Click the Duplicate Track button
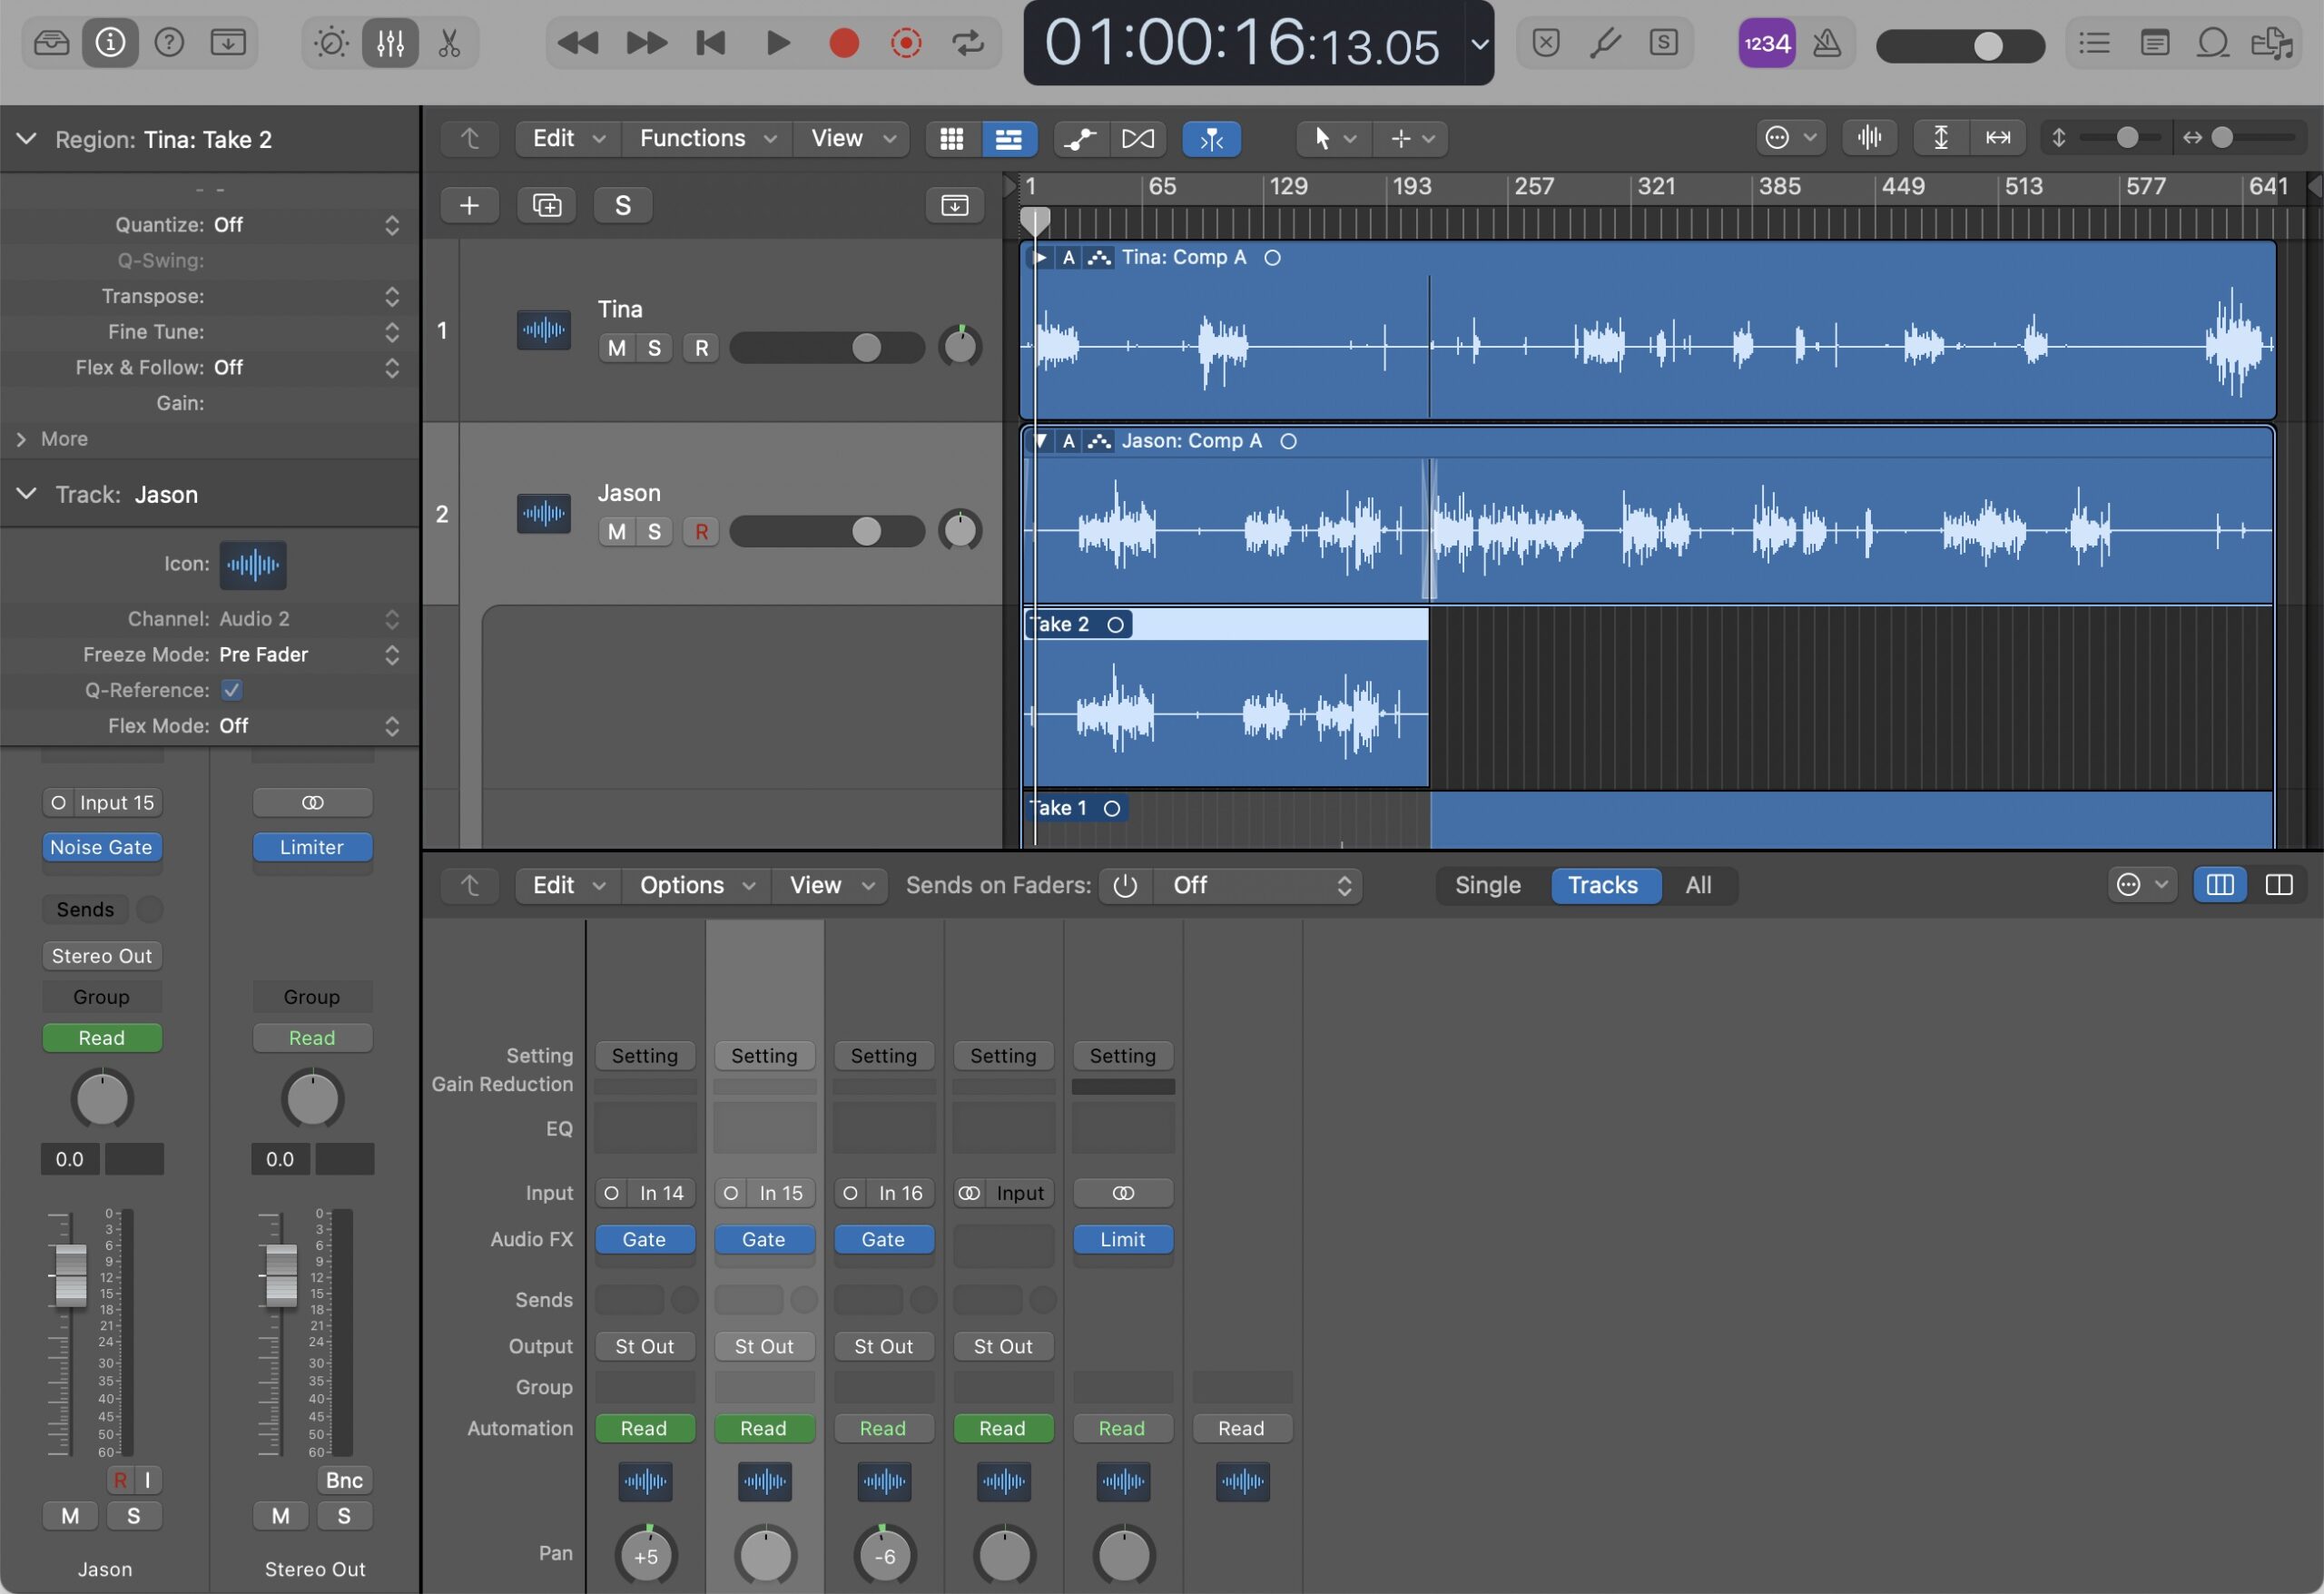The image size is (2324, 1594). pos(546,205)
